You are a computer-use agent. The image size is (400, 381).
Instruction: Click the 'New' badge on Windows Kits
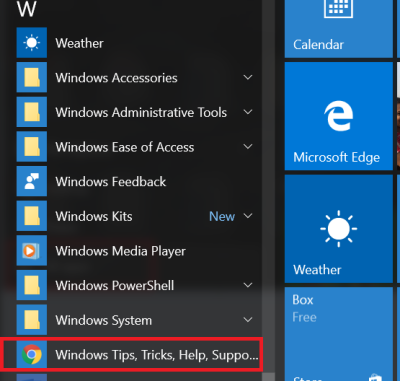(222, 217)
